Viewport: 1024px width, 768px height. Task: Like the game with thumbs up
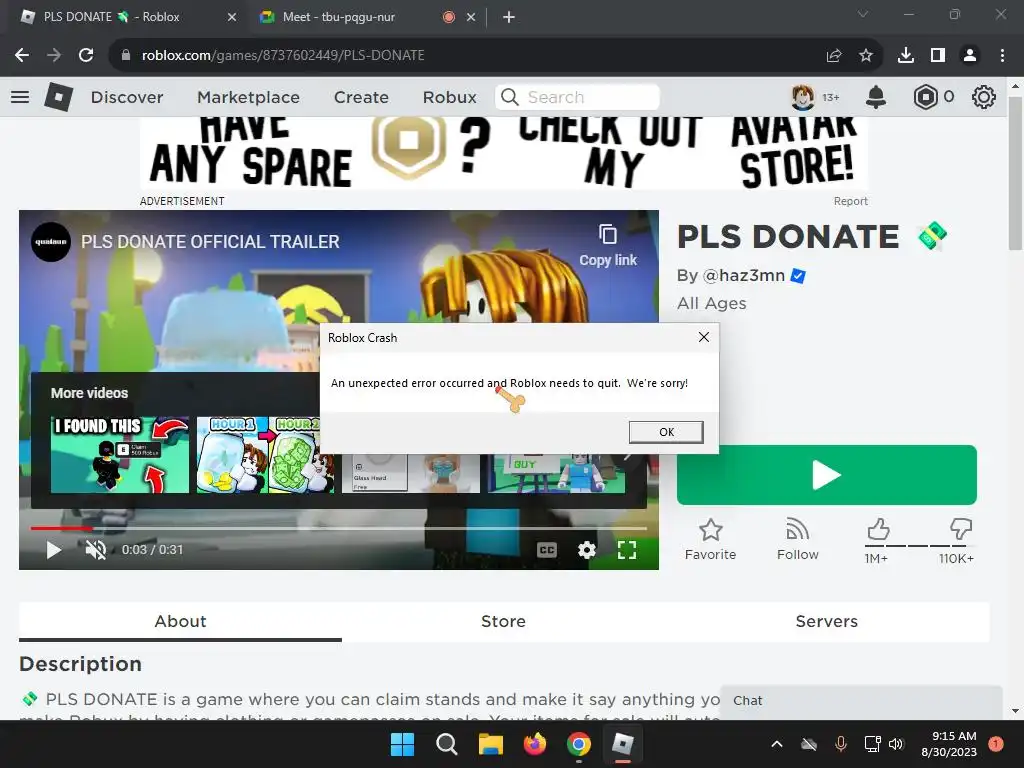pos(878,529)
